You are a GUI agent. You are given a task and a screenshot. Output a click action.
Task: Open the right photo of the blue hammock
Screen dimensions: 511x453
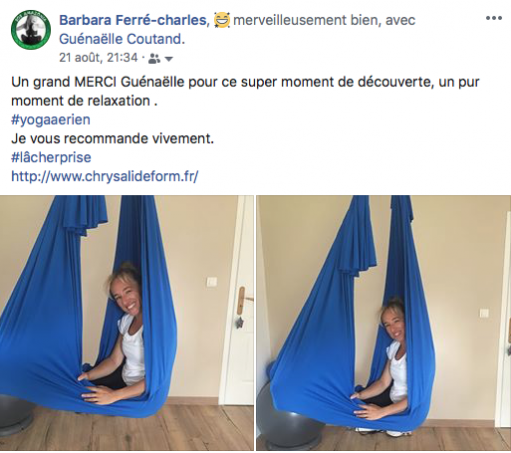point(383,323)
